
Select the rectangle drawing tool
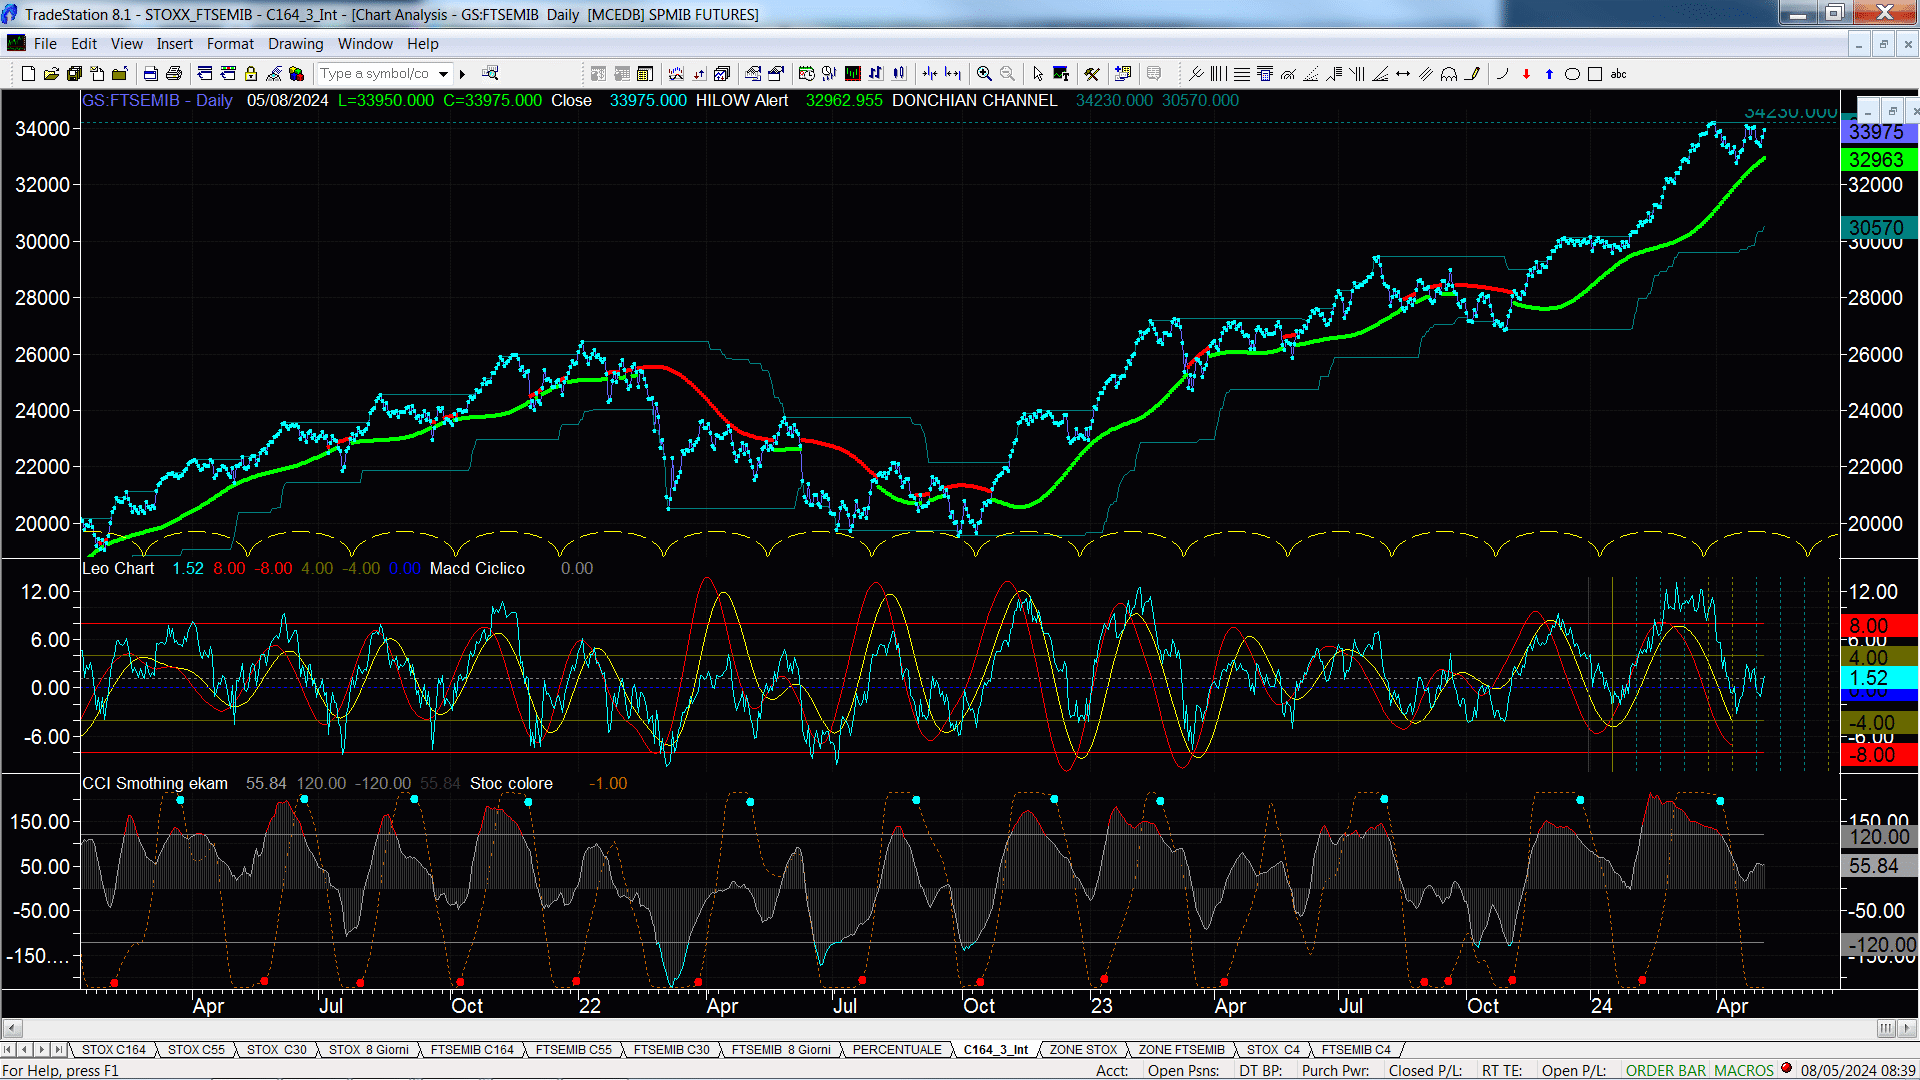[1595, 74]
